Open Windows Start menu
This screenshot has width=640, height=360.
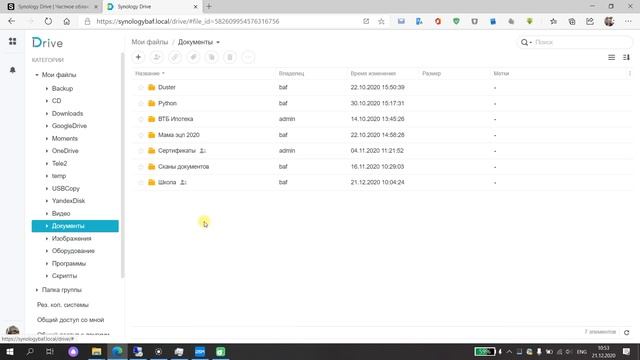click(x=9, y=351)
